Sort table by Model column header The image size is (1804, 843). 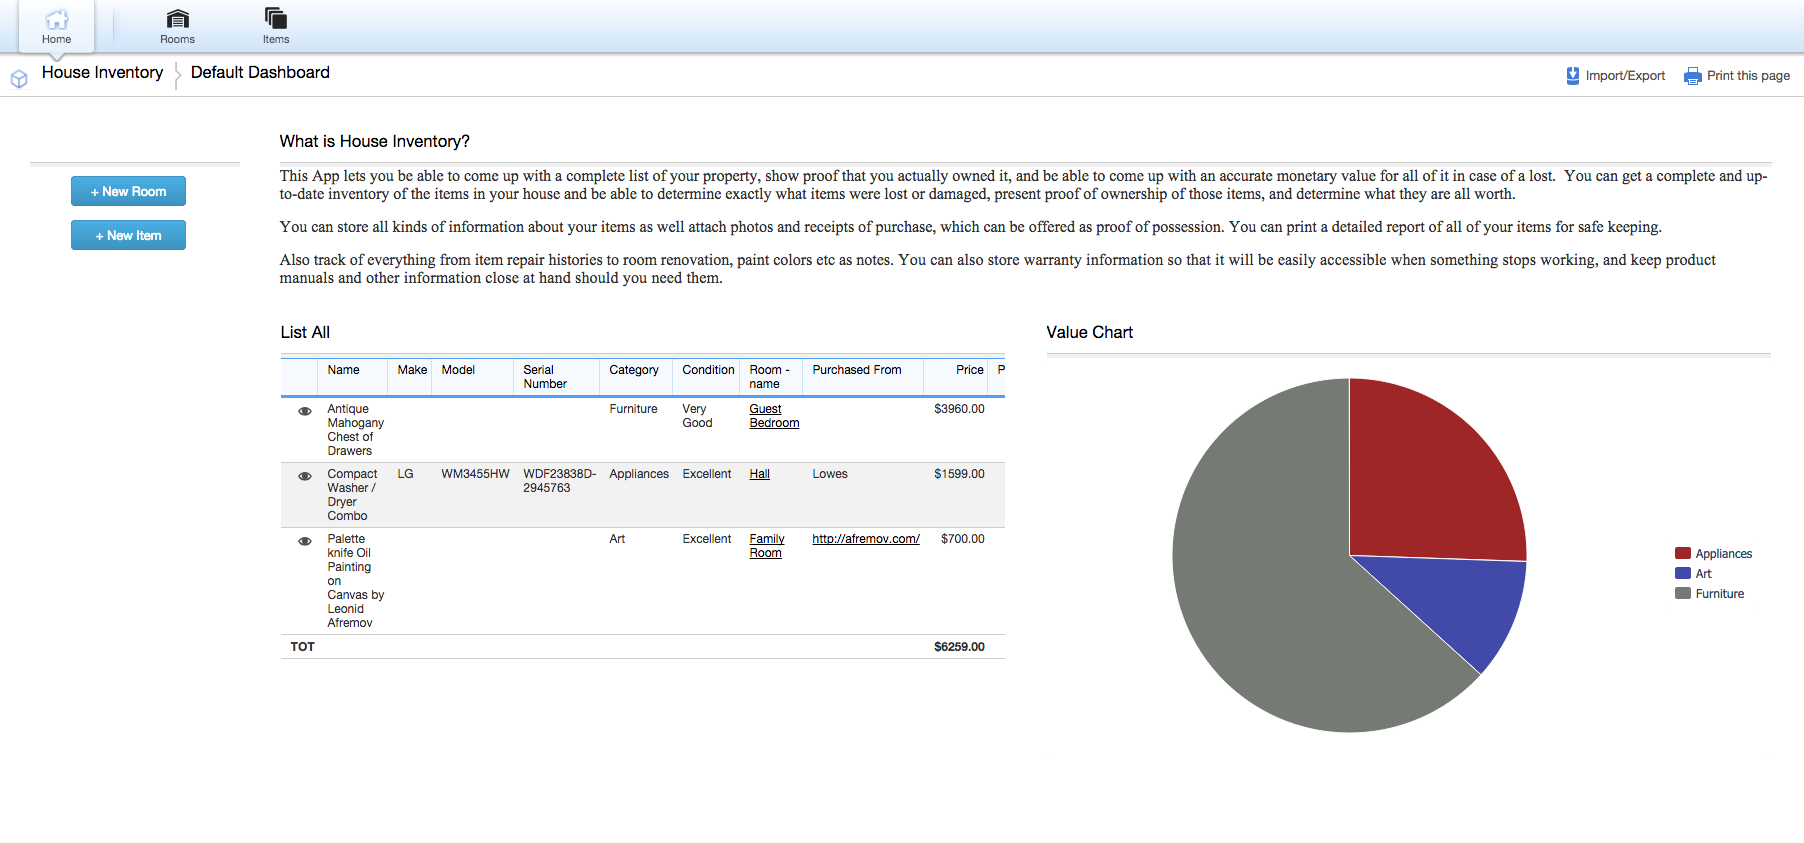(x=458, y=370)
